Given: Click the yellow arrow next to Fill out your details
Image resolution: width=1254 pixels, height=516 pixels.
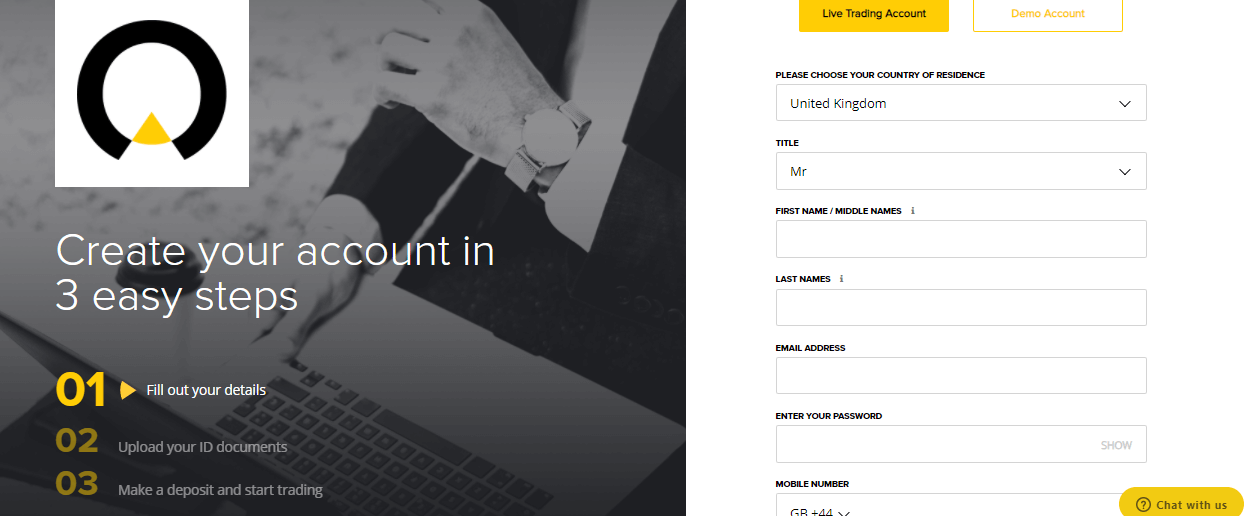Looking at the screenshot, I should point(128,390).
